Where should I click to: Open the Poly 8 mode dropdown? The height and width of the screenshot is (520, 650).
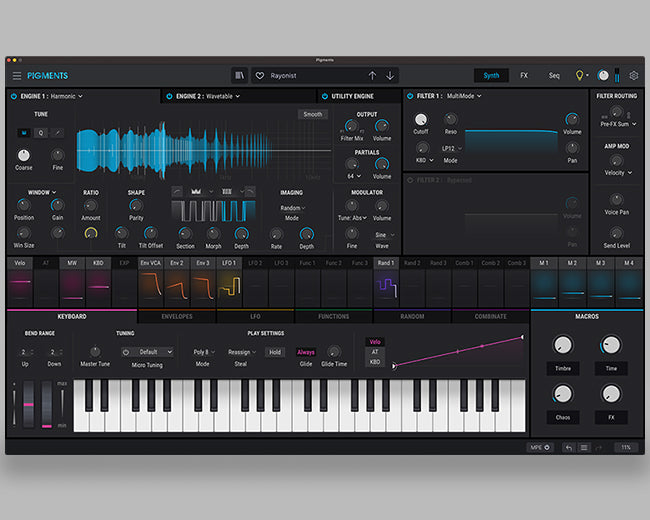point(204,352)
